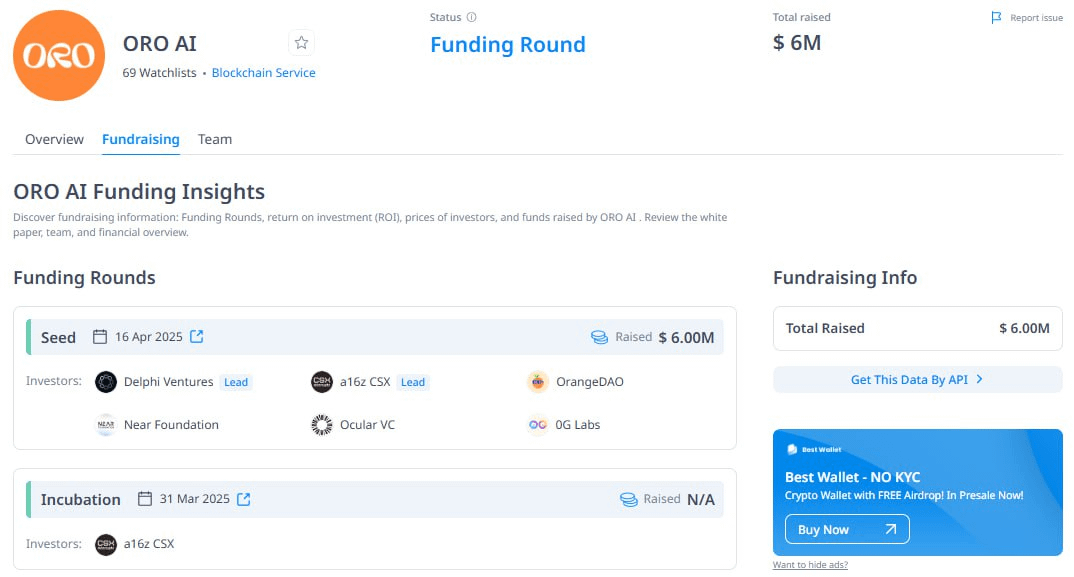Click the Report issue flag icon
1074x577 pixels.
(x=997, y=17)
